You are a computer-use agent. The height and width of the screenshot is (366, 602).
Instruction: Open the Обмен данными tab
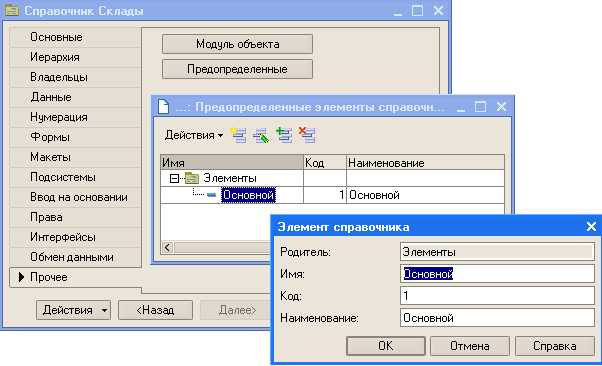[x=75, y=257]
